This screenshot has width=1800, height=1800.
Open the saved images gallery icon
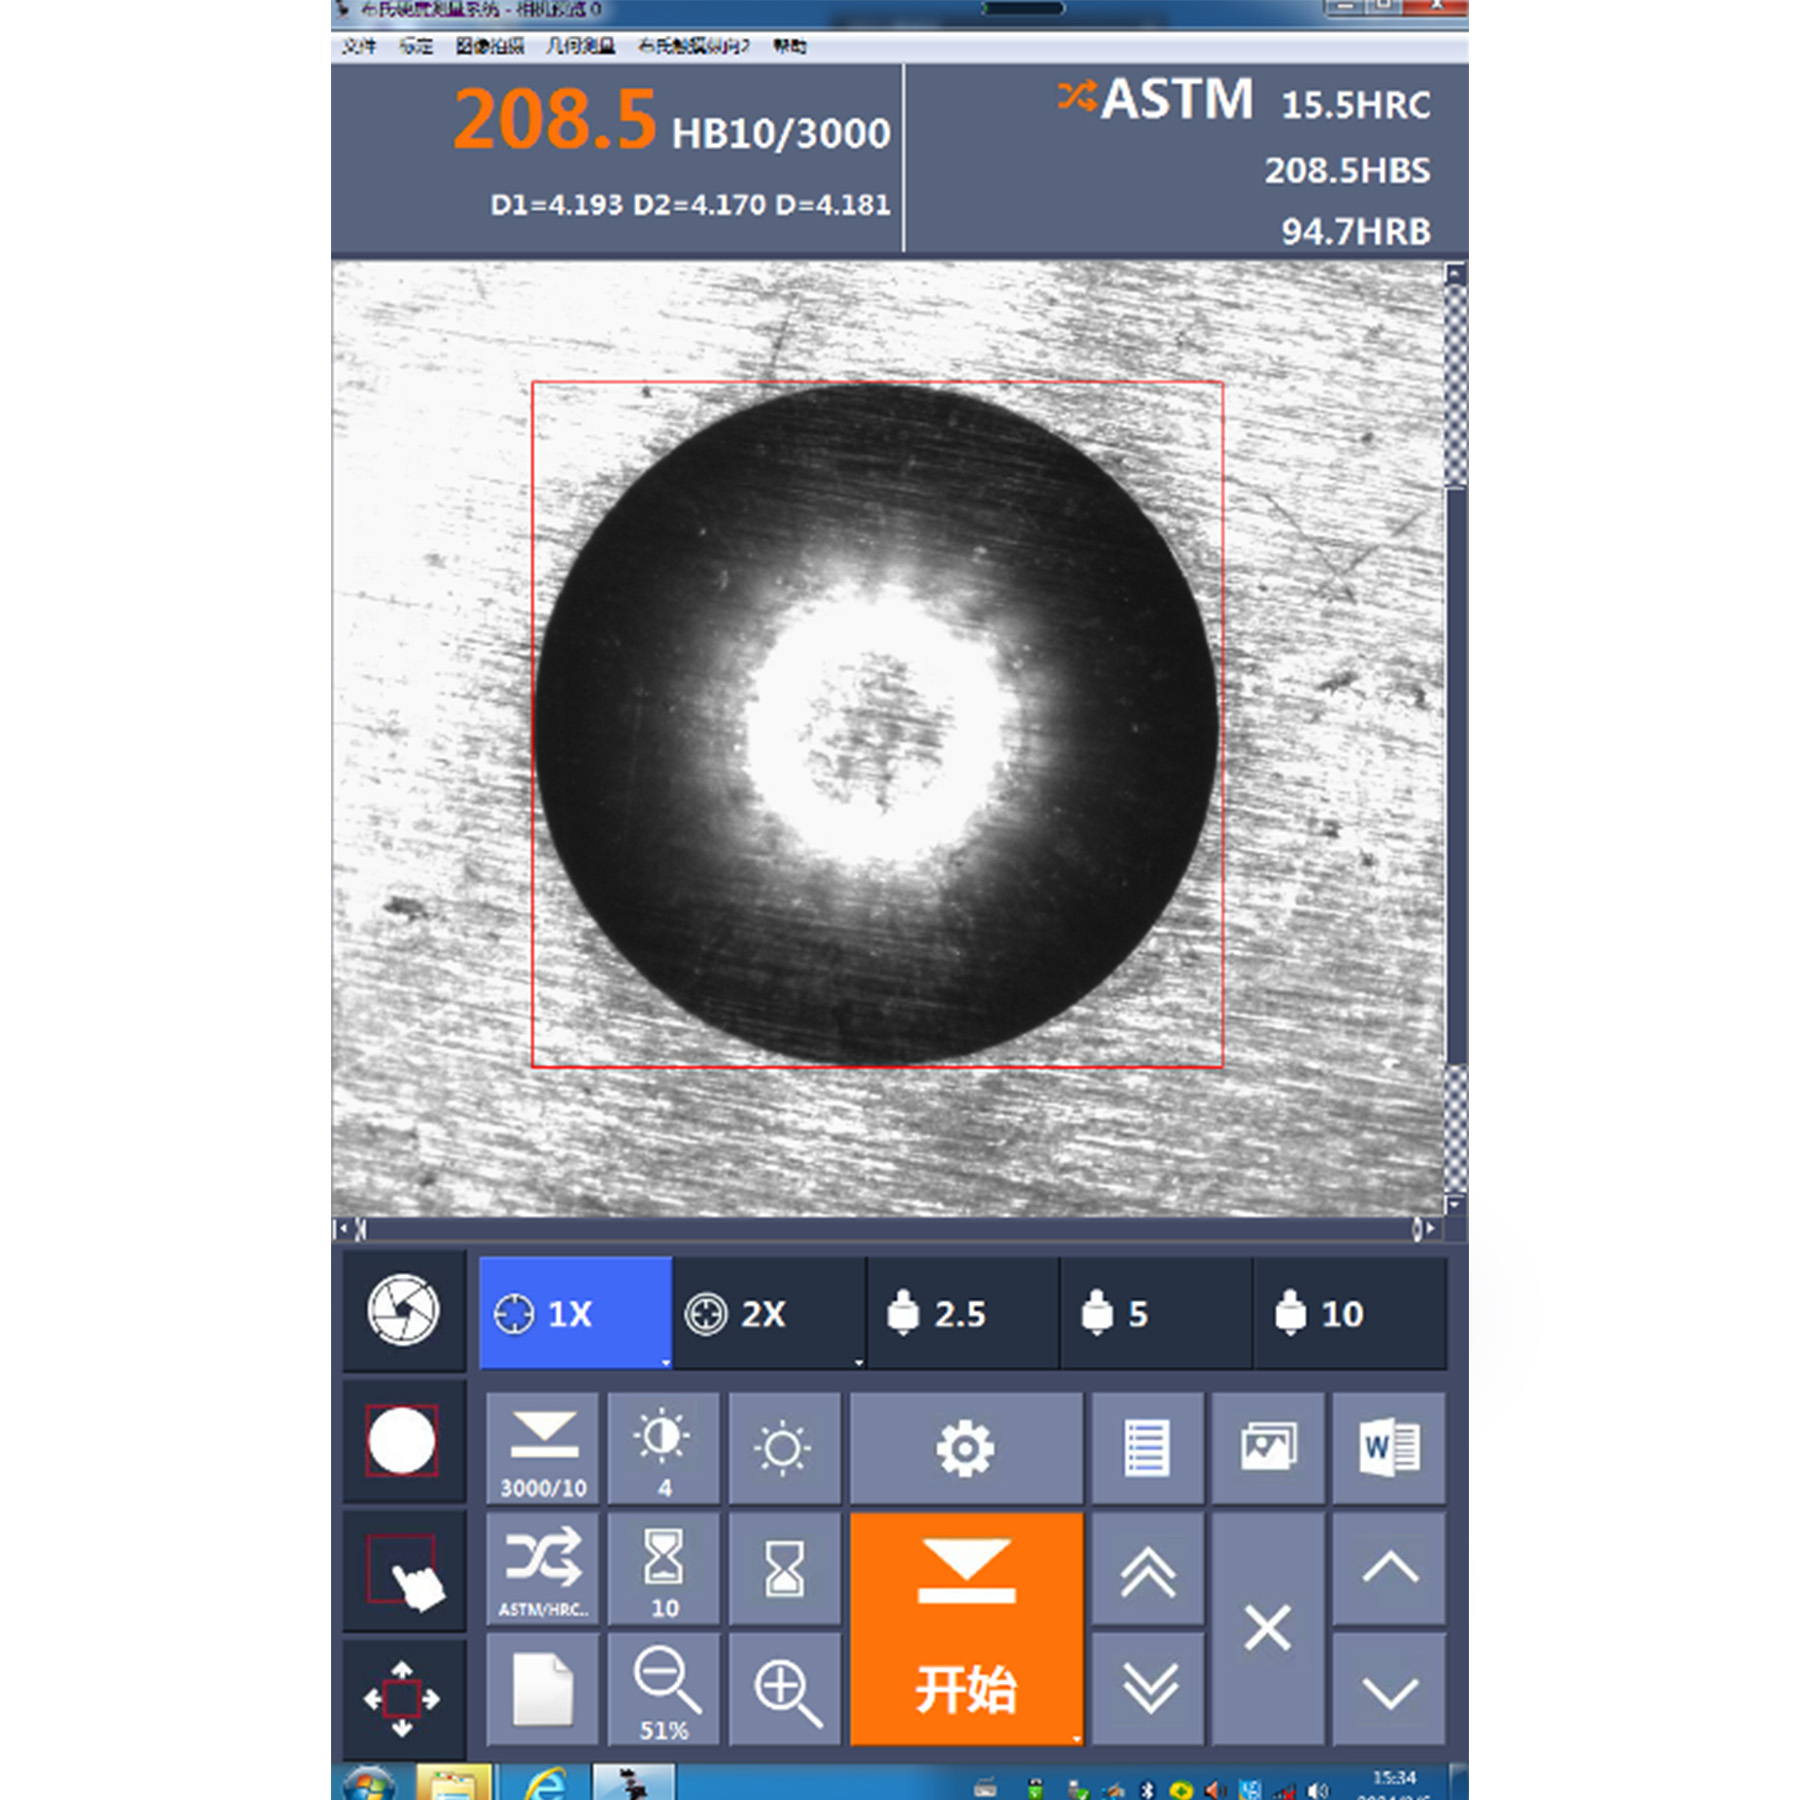click(x=1267, y=1447)
